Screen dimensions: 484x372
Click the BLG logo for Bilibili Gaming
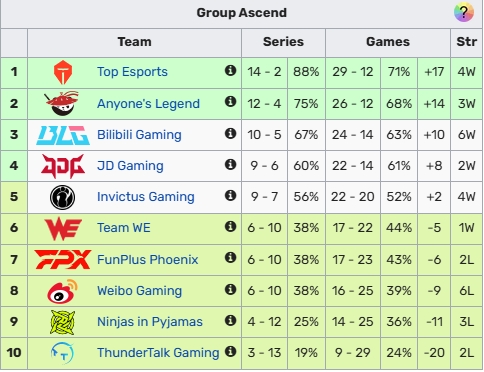point(63,135)
